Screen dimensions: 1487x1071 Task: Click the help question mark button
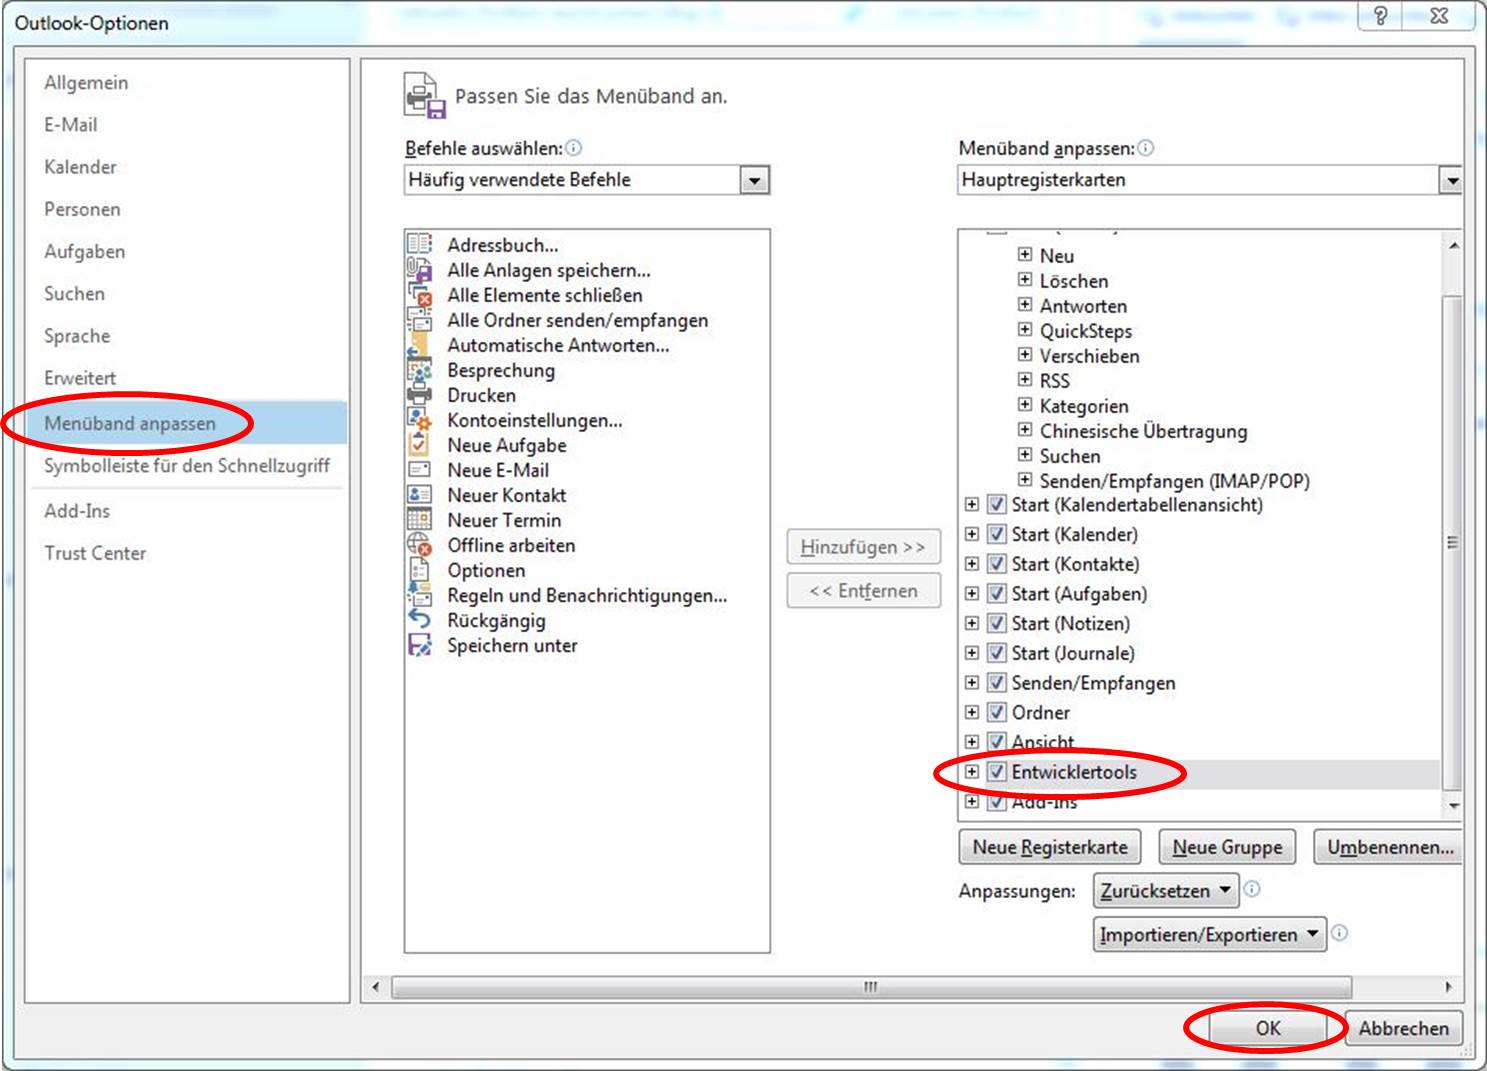pyautogui.click(x=1381, y=16)
